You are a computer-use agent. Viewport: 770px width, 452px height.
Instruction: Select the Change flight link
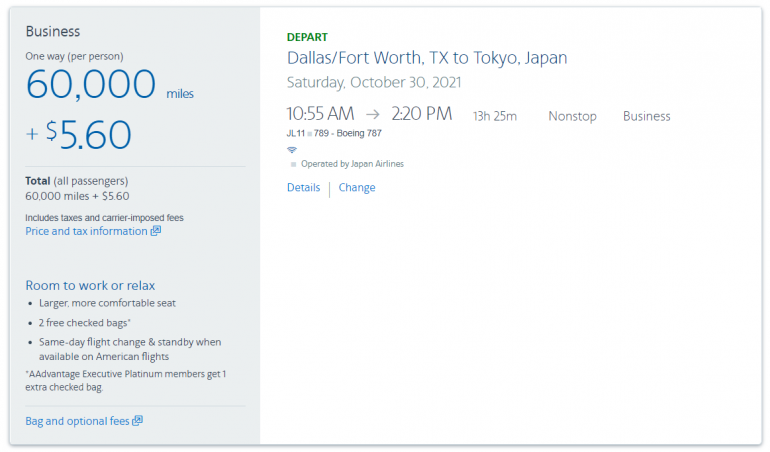click(x=357, y=188)
